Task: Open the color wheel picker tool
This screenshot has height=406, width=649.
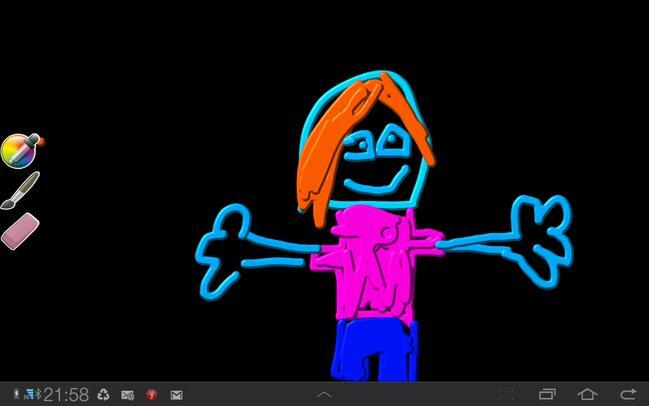Action: coord(22,151)
